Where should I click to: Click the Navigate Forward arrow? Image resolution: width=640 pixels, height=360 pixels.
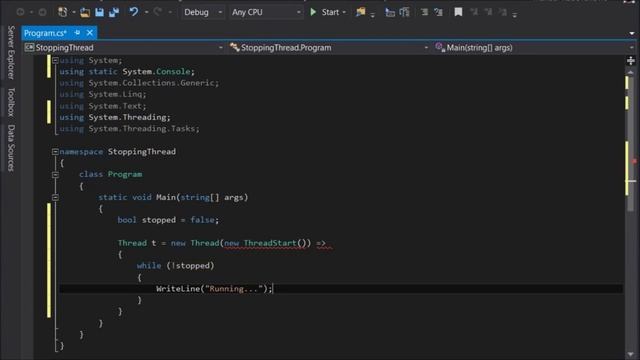42,12
